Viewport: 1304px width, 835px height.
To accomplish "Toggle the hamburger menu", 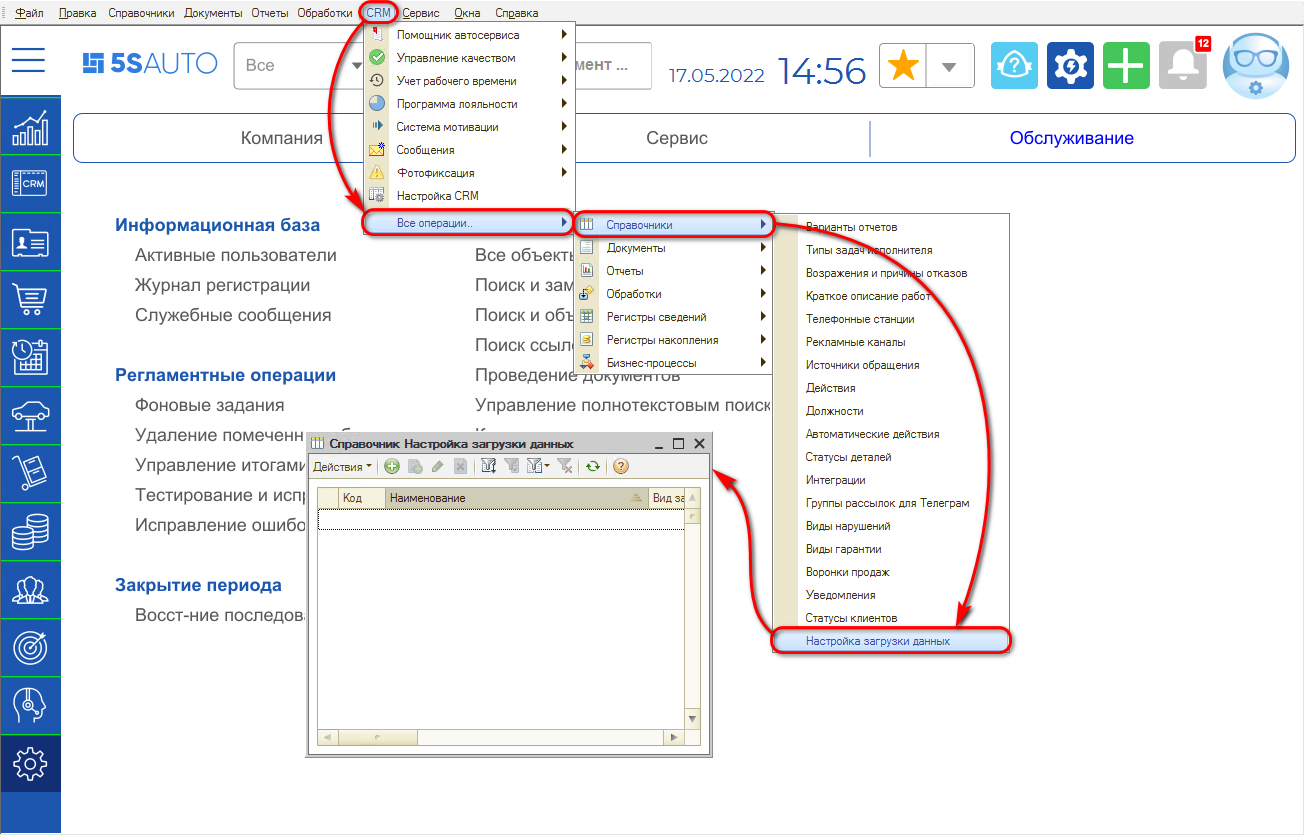I will click(x=29, y=60).
